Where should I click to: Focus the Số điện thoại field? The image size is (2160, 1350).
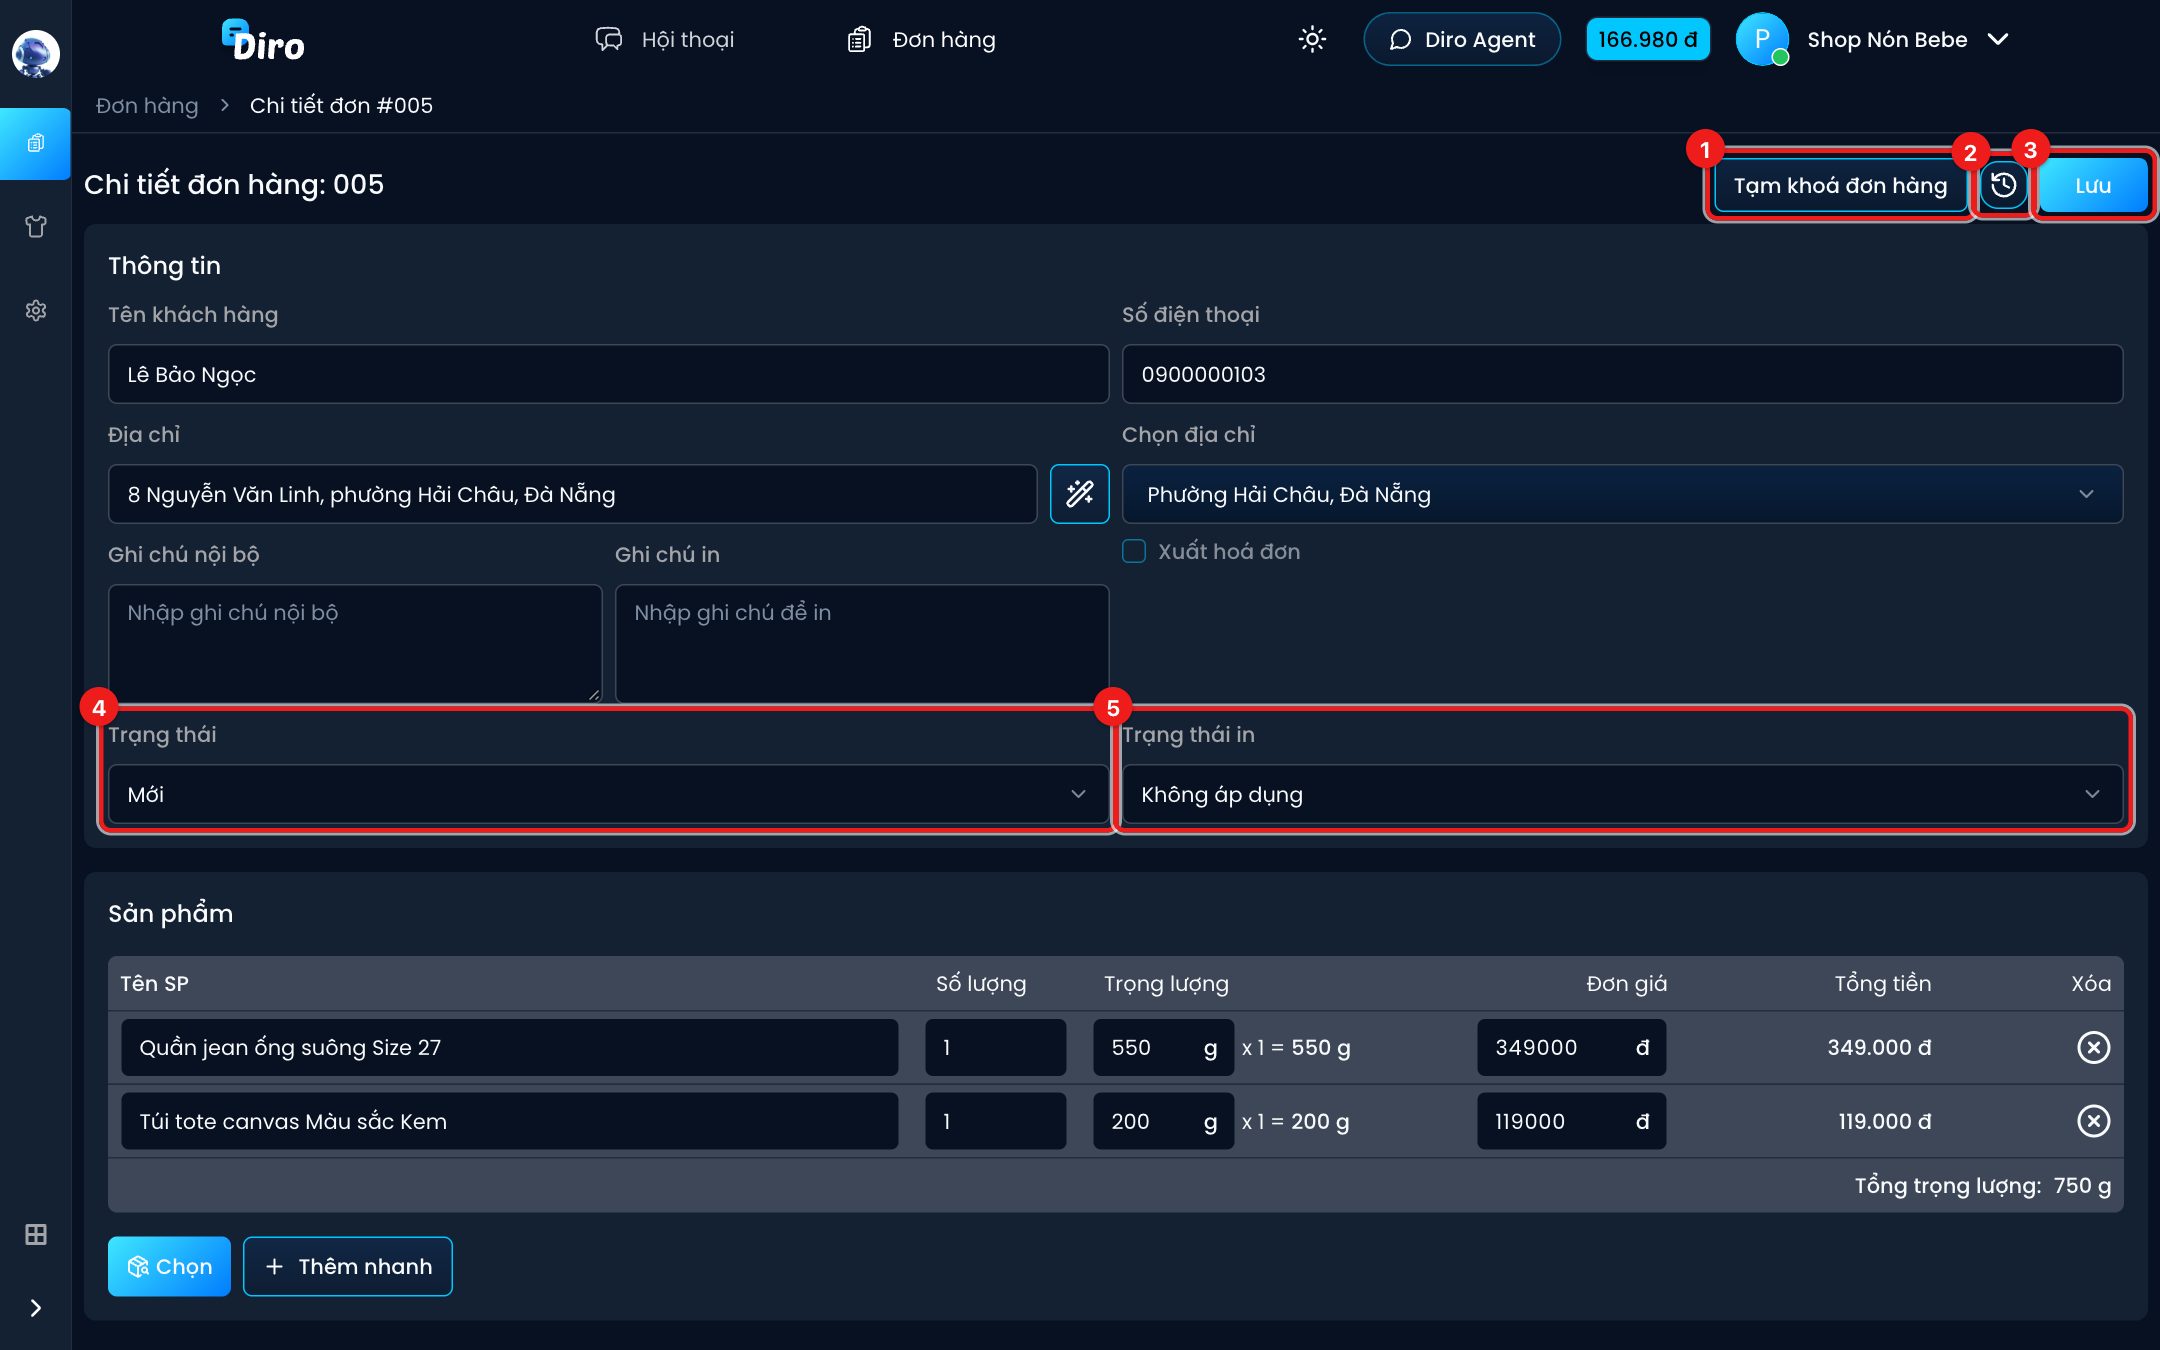[1622, 374]
